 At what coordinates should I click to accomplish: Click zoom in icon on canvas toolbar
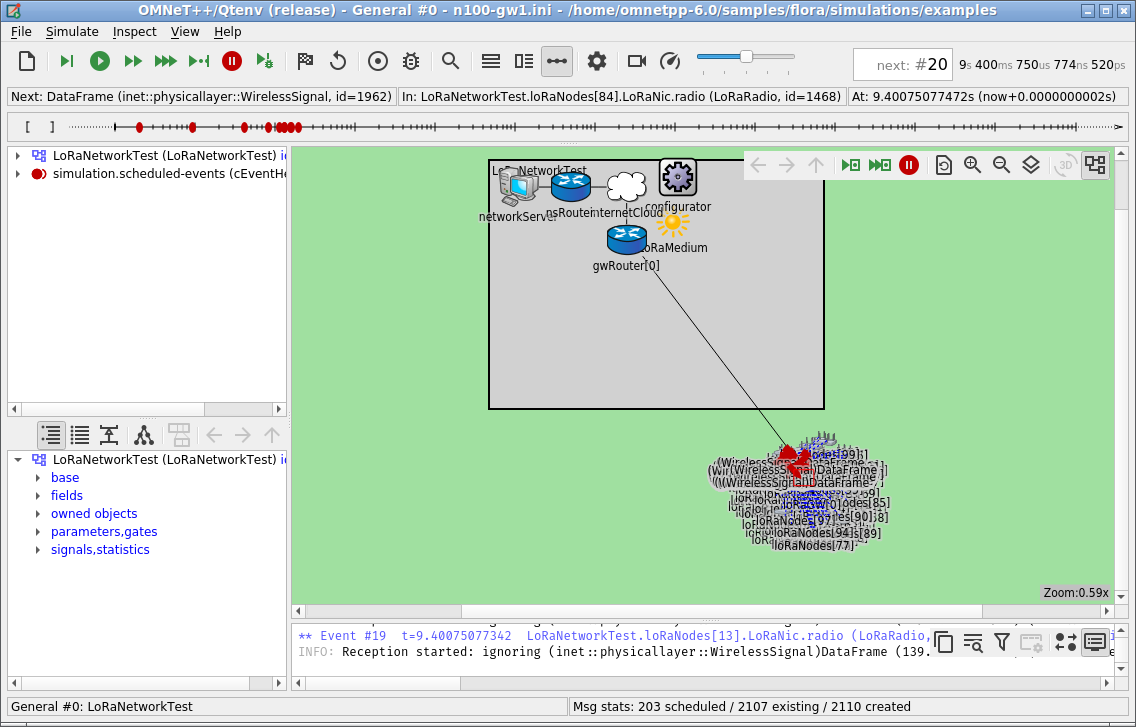pos(972,165)
